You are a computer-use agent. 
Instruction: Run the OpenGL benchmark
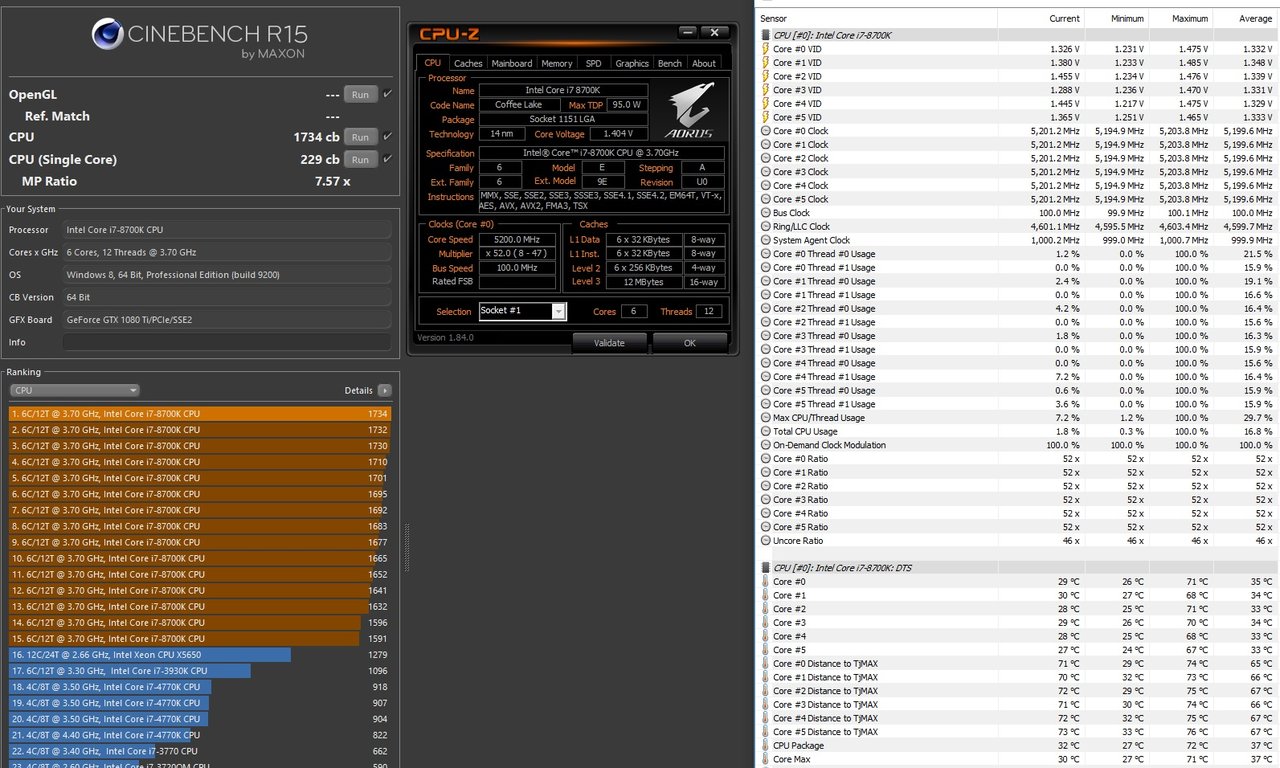click(x=360, y=94)
